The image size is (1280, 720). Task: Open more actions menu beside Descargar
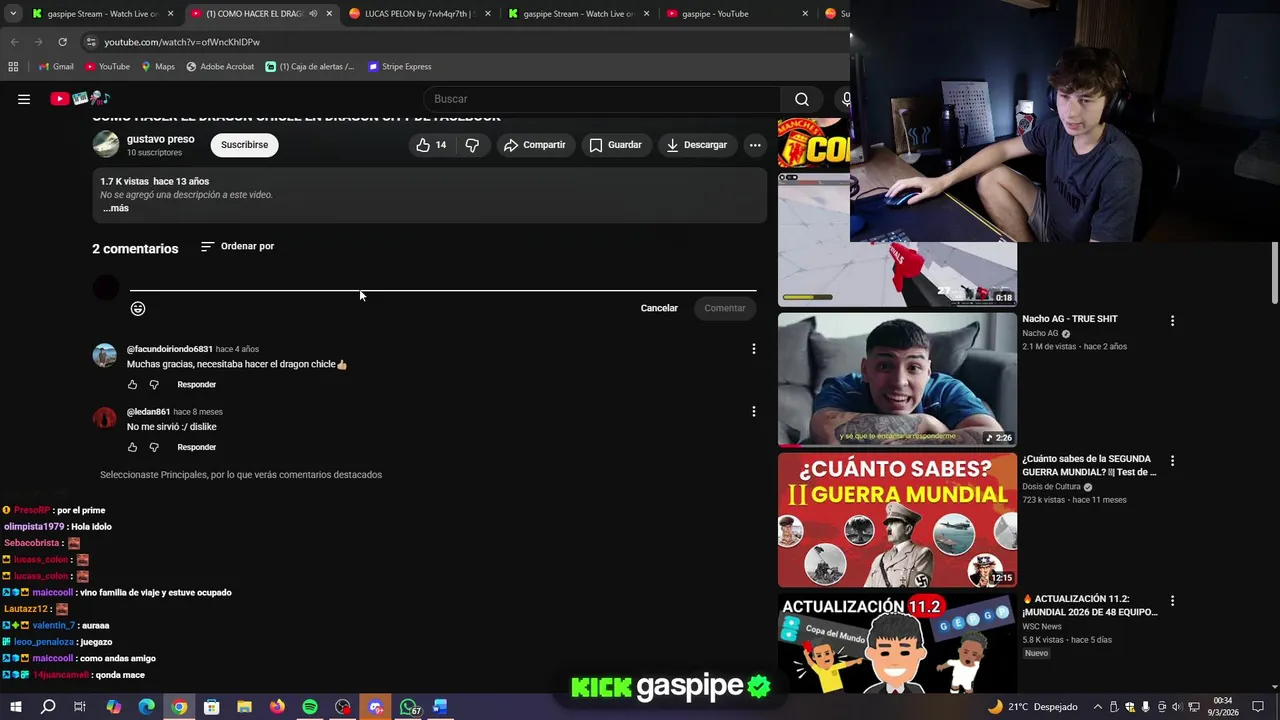pos(755,145)
